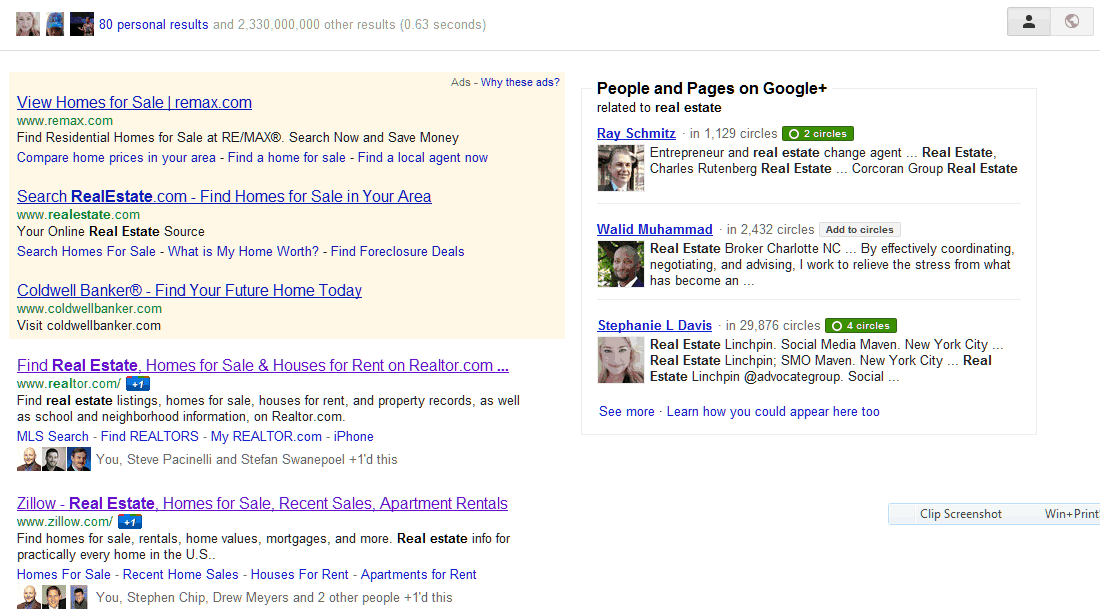Click Stephanie L Davis 4 circles button
Screen dimensions: 1100x615
click(x=861, y=325)
